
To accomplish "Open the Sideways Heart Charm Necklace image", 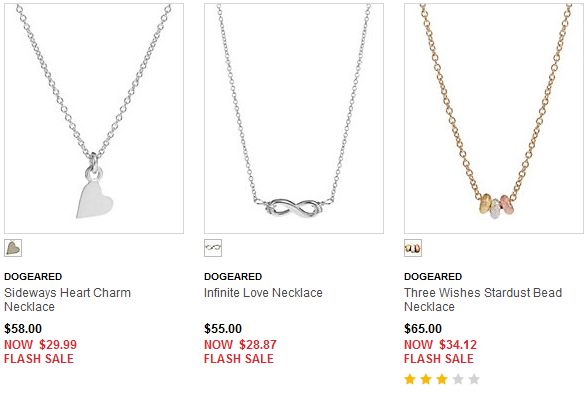I will (x=94, y=118).
